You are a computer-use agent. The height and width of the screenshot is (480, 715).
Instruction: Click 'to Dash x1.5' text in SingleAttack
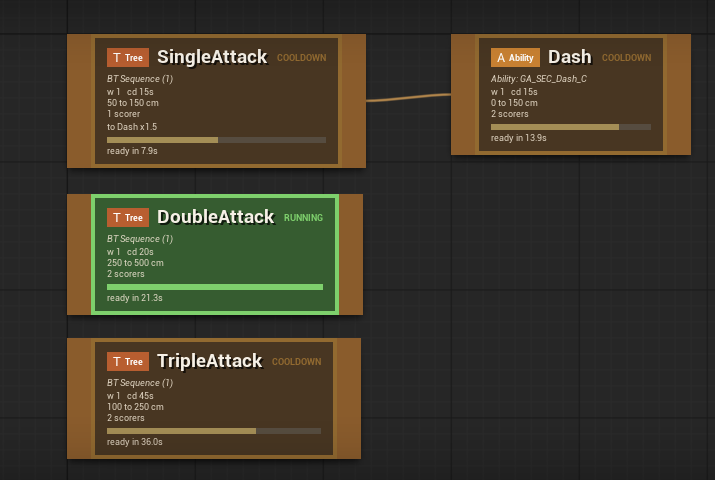[132, 127]
